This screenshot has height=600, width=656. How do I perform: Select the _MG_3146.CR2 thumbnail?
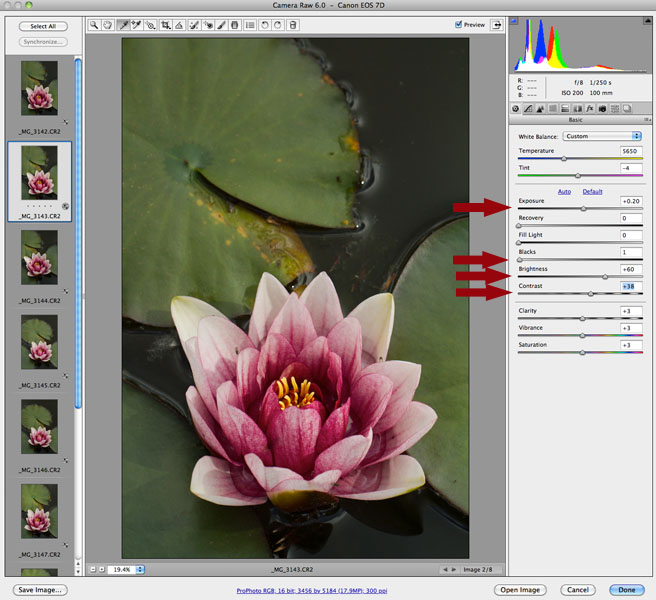[39, 426]
